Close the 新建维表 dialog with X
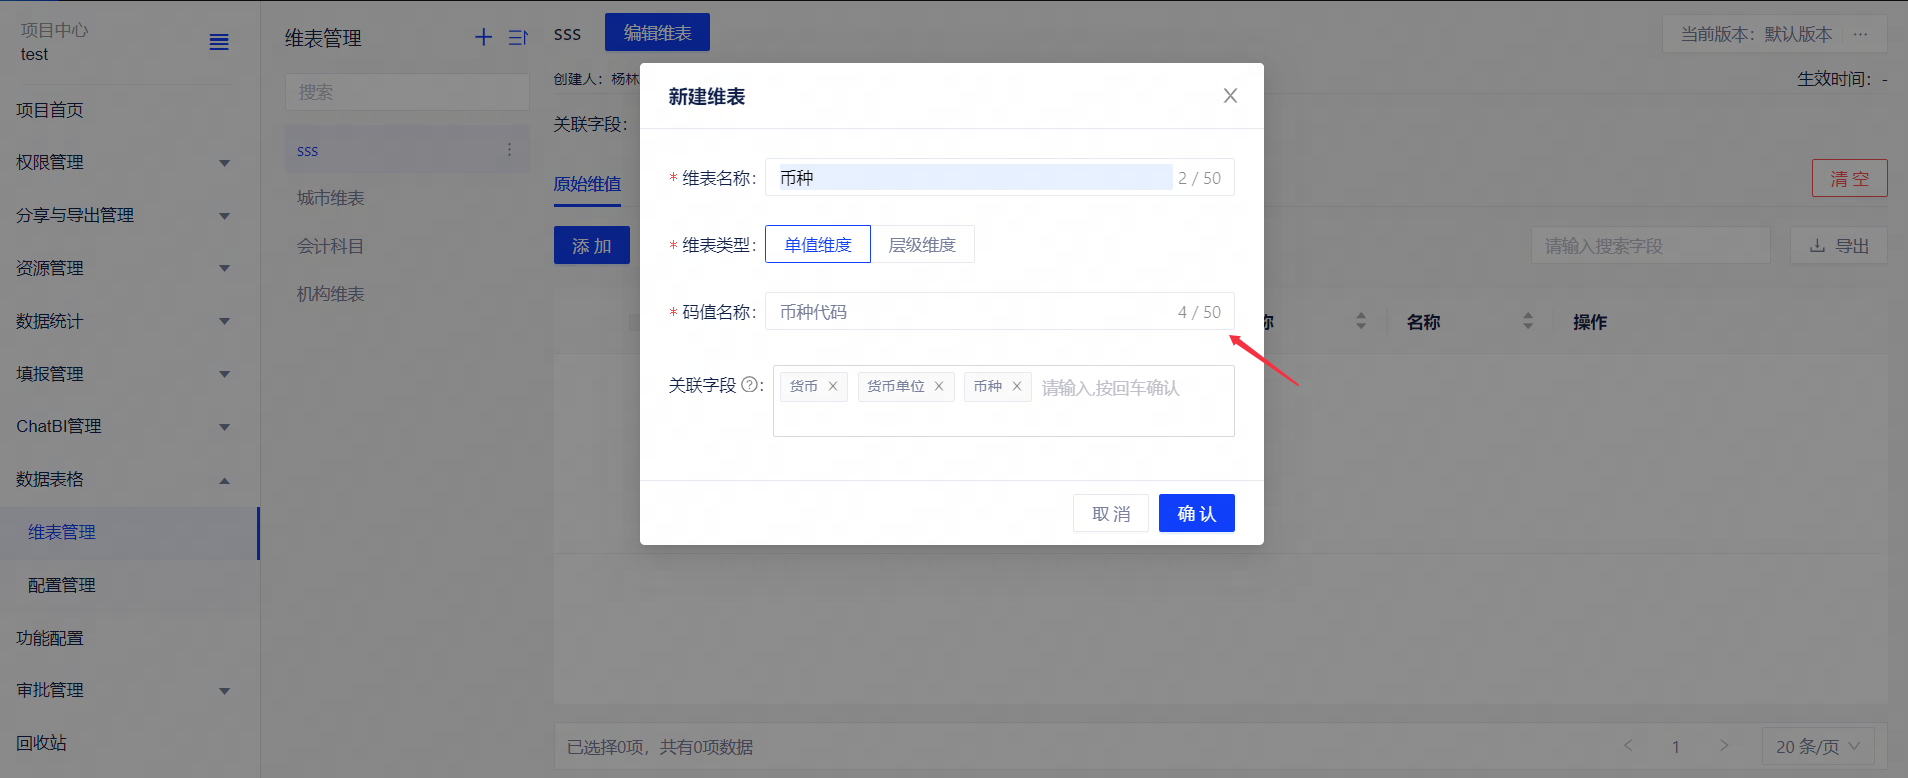 click(1230, 96)
